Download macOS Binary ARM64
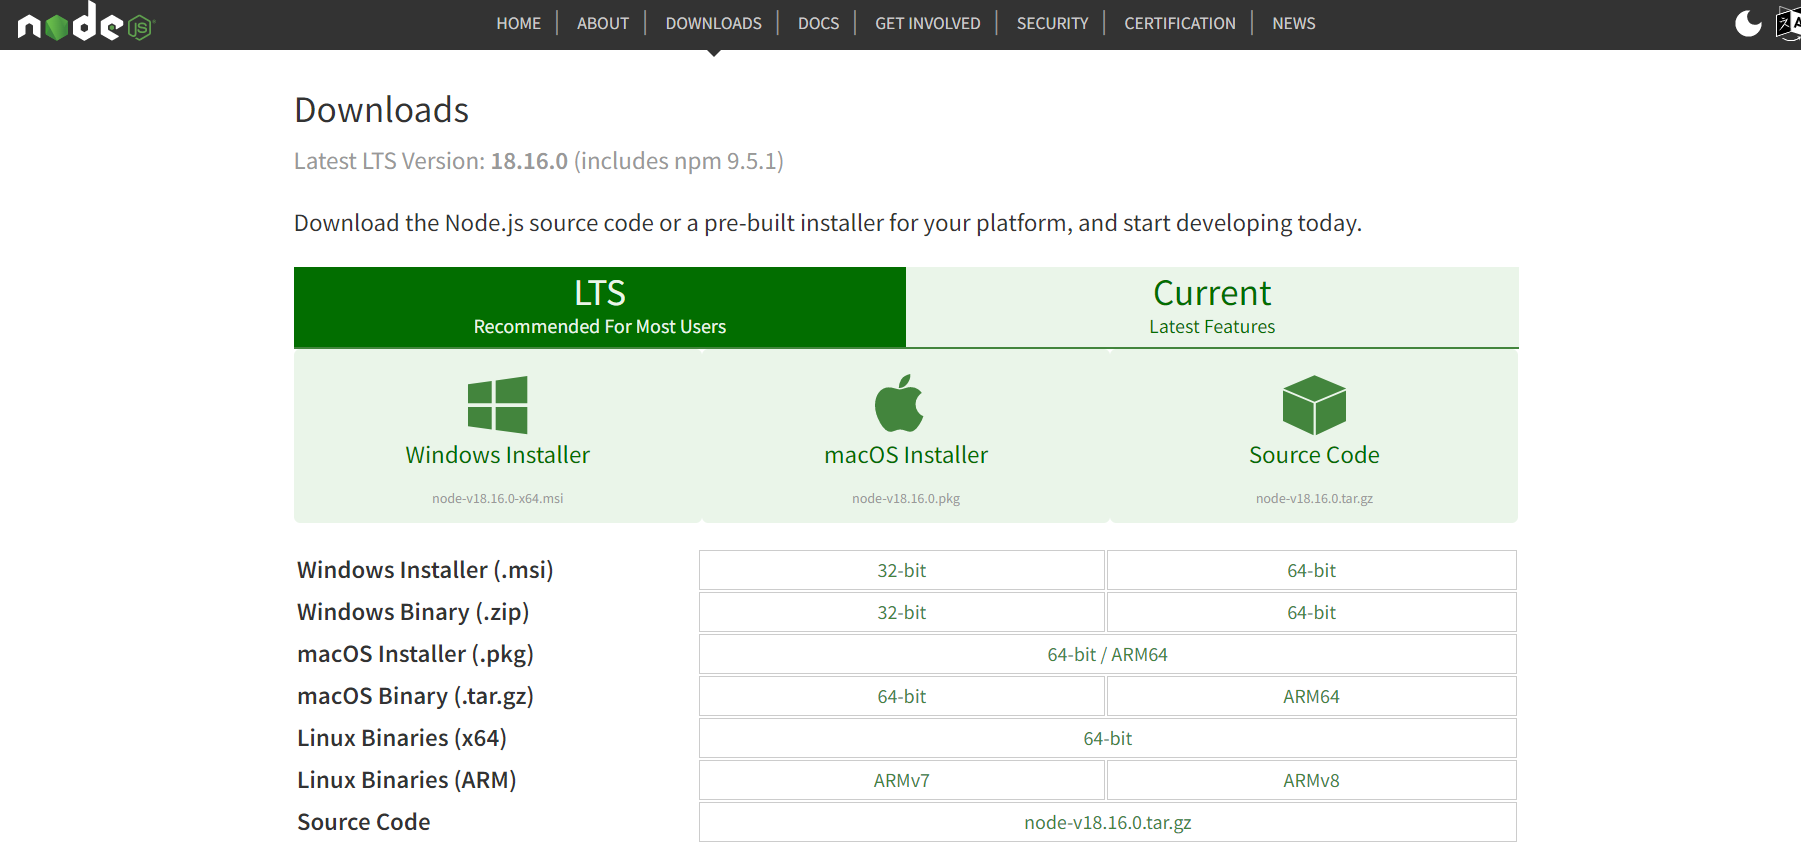The height and width of the screenshot is (852, 1801). pos(1312,696)
